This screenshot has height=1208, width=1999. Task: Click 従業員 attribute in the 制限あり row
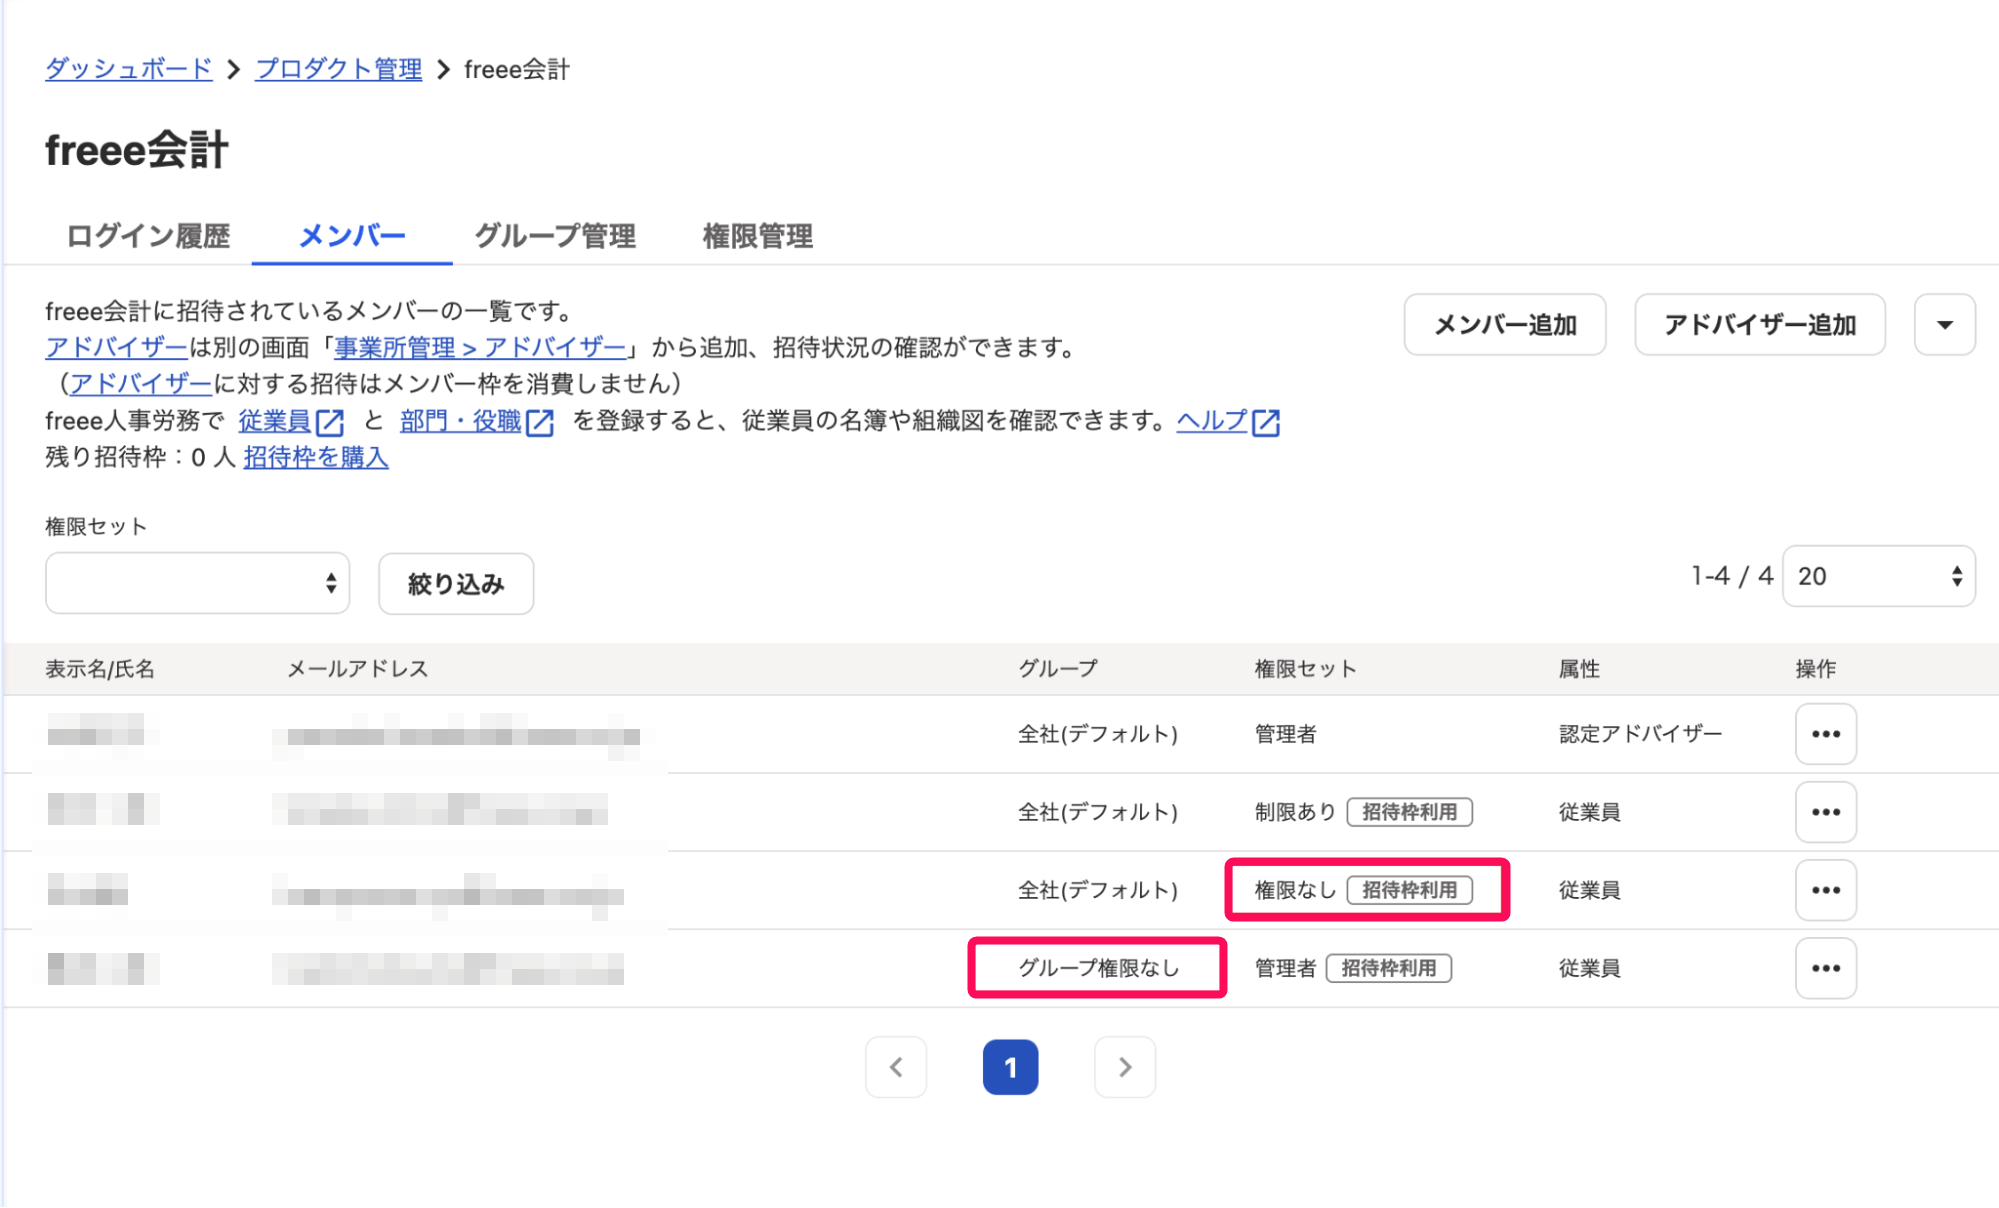click(x=1589, y=812)
